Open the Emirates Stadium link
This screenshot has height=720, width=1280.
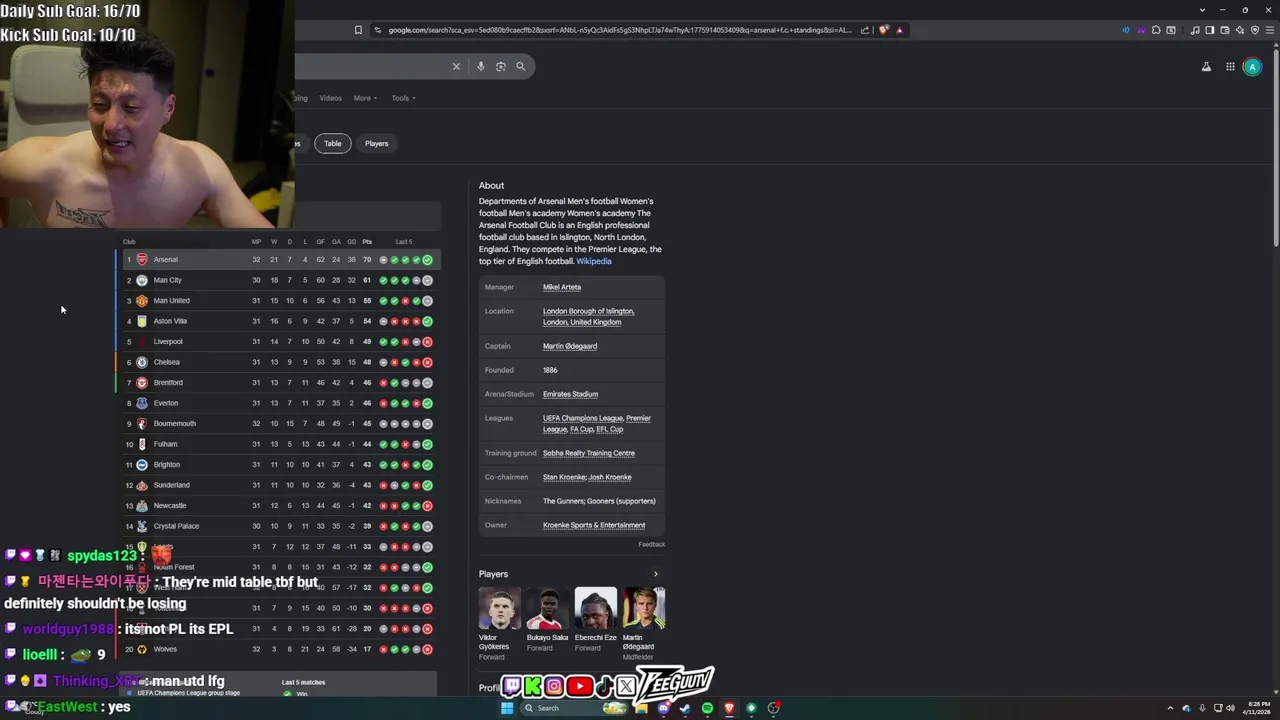[x=570, y=394]
